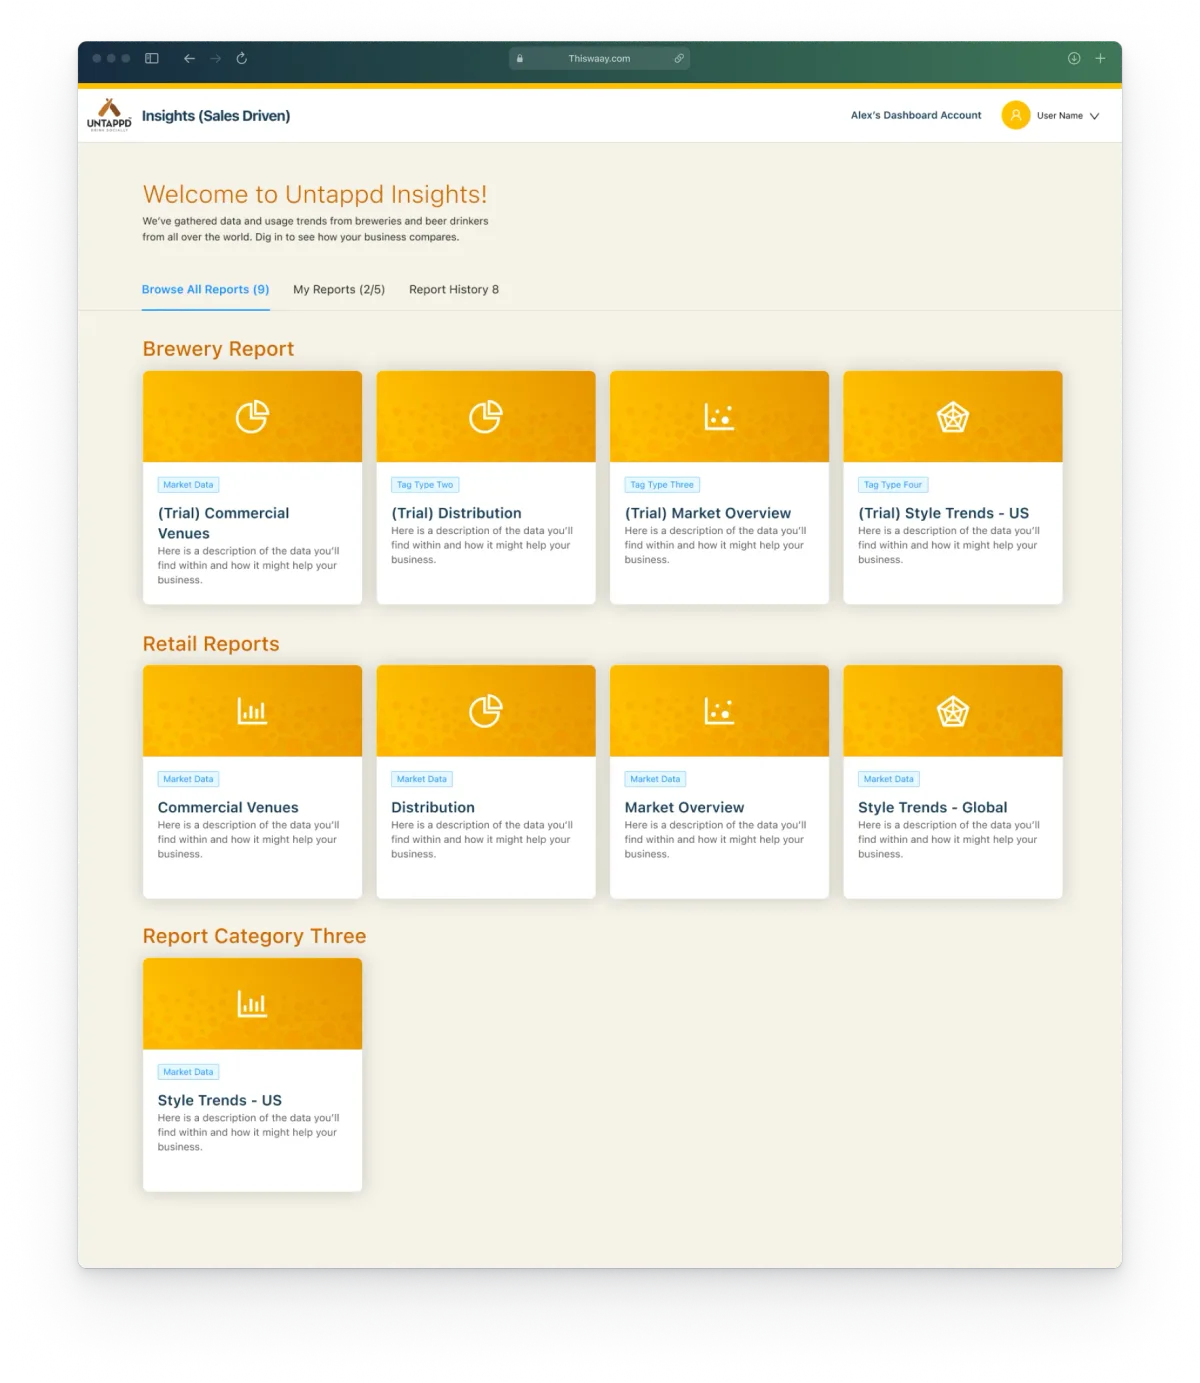Select Browse All Reports (9) tab
The height and width of the screenshot is (1383, 1200).
click(205, 289)
